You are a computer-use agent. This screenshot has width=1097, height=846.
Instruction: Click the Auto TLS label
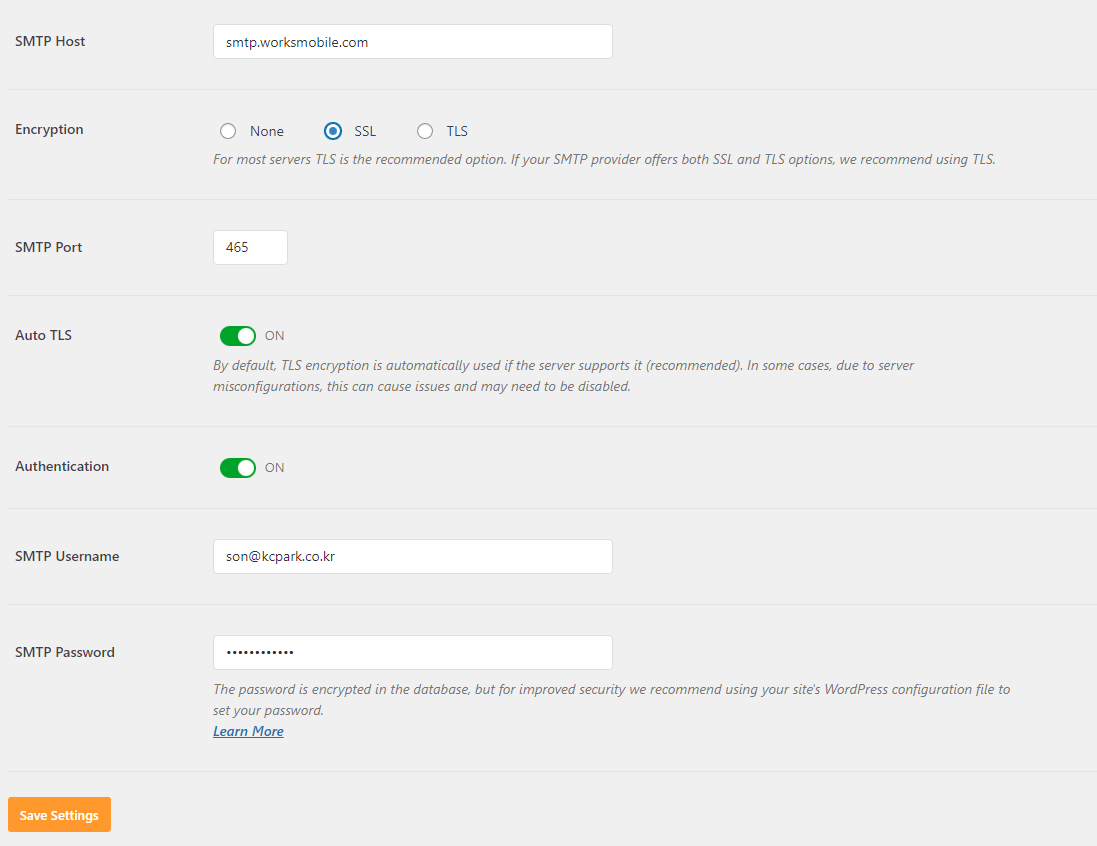(x=43, y=335)
